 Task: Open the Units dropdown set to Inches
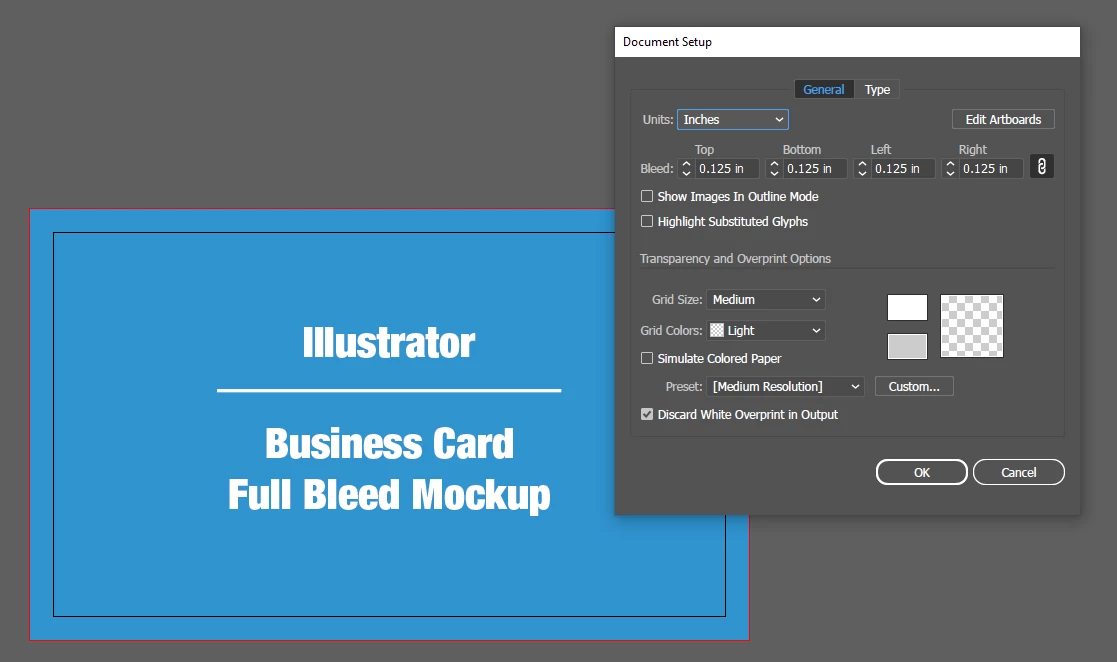click(x=732, y=120)
